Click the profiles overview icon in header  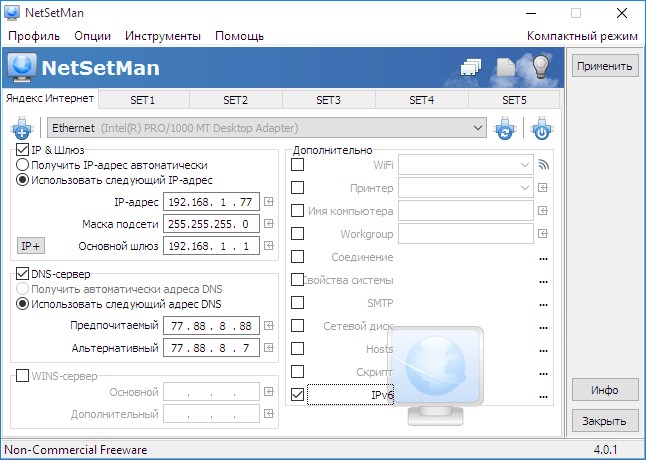pyautogui.click(x=471, y=67)
